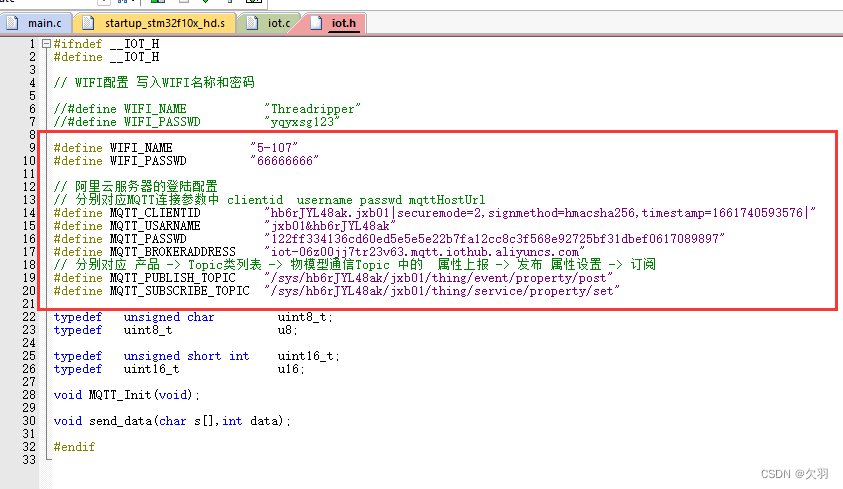
Task: Click the MQTT_PUBLISH_TOPIC property/post string
Action: point(438,278)
